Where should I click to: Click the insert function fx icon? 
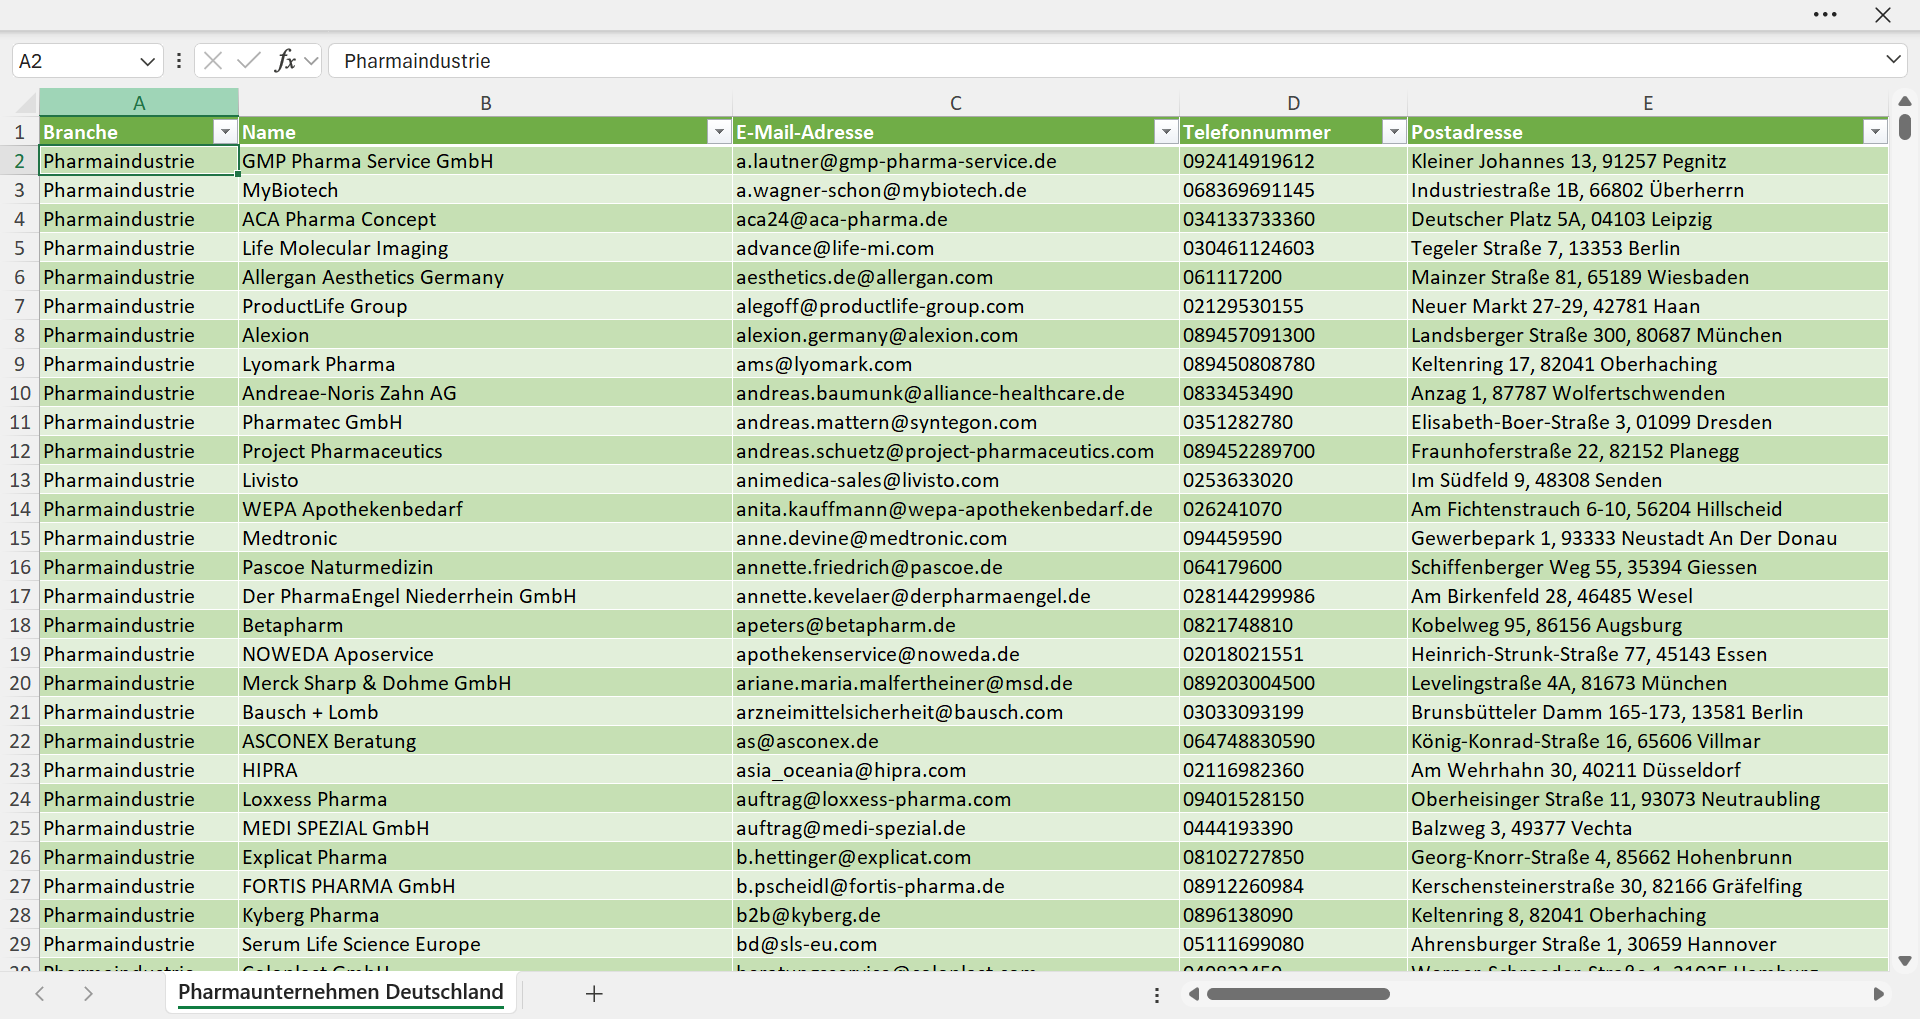(285, 61)
